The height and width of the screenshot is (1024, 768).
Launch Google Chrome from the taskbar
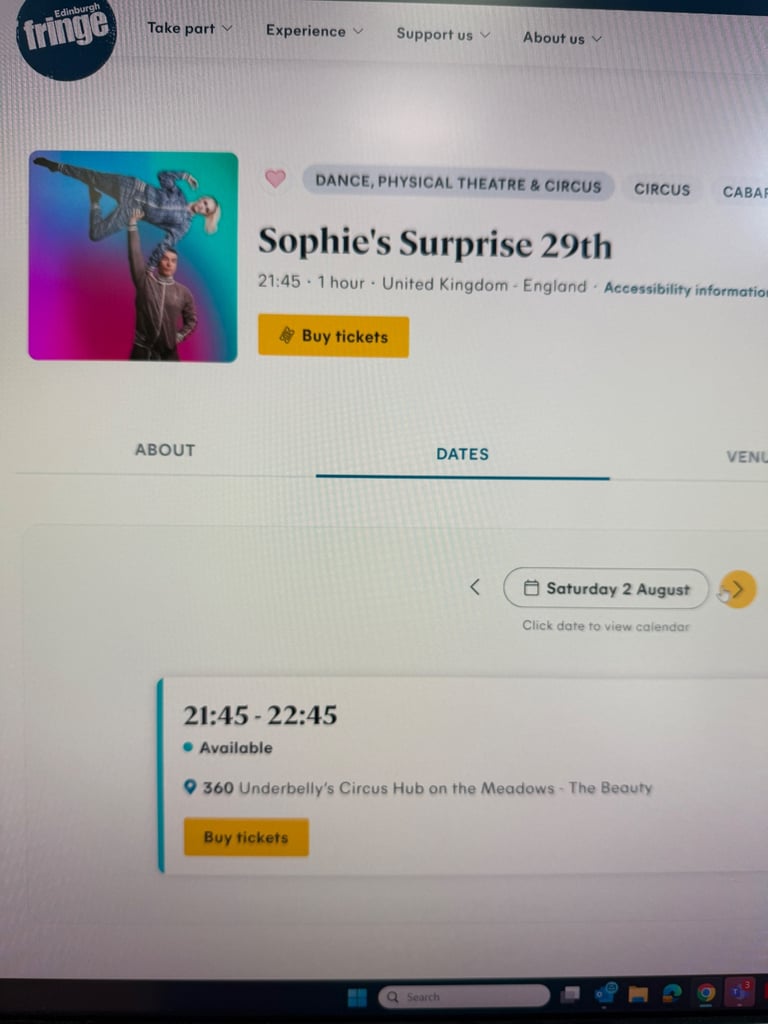pyautogui.click(x=705, y=993)
